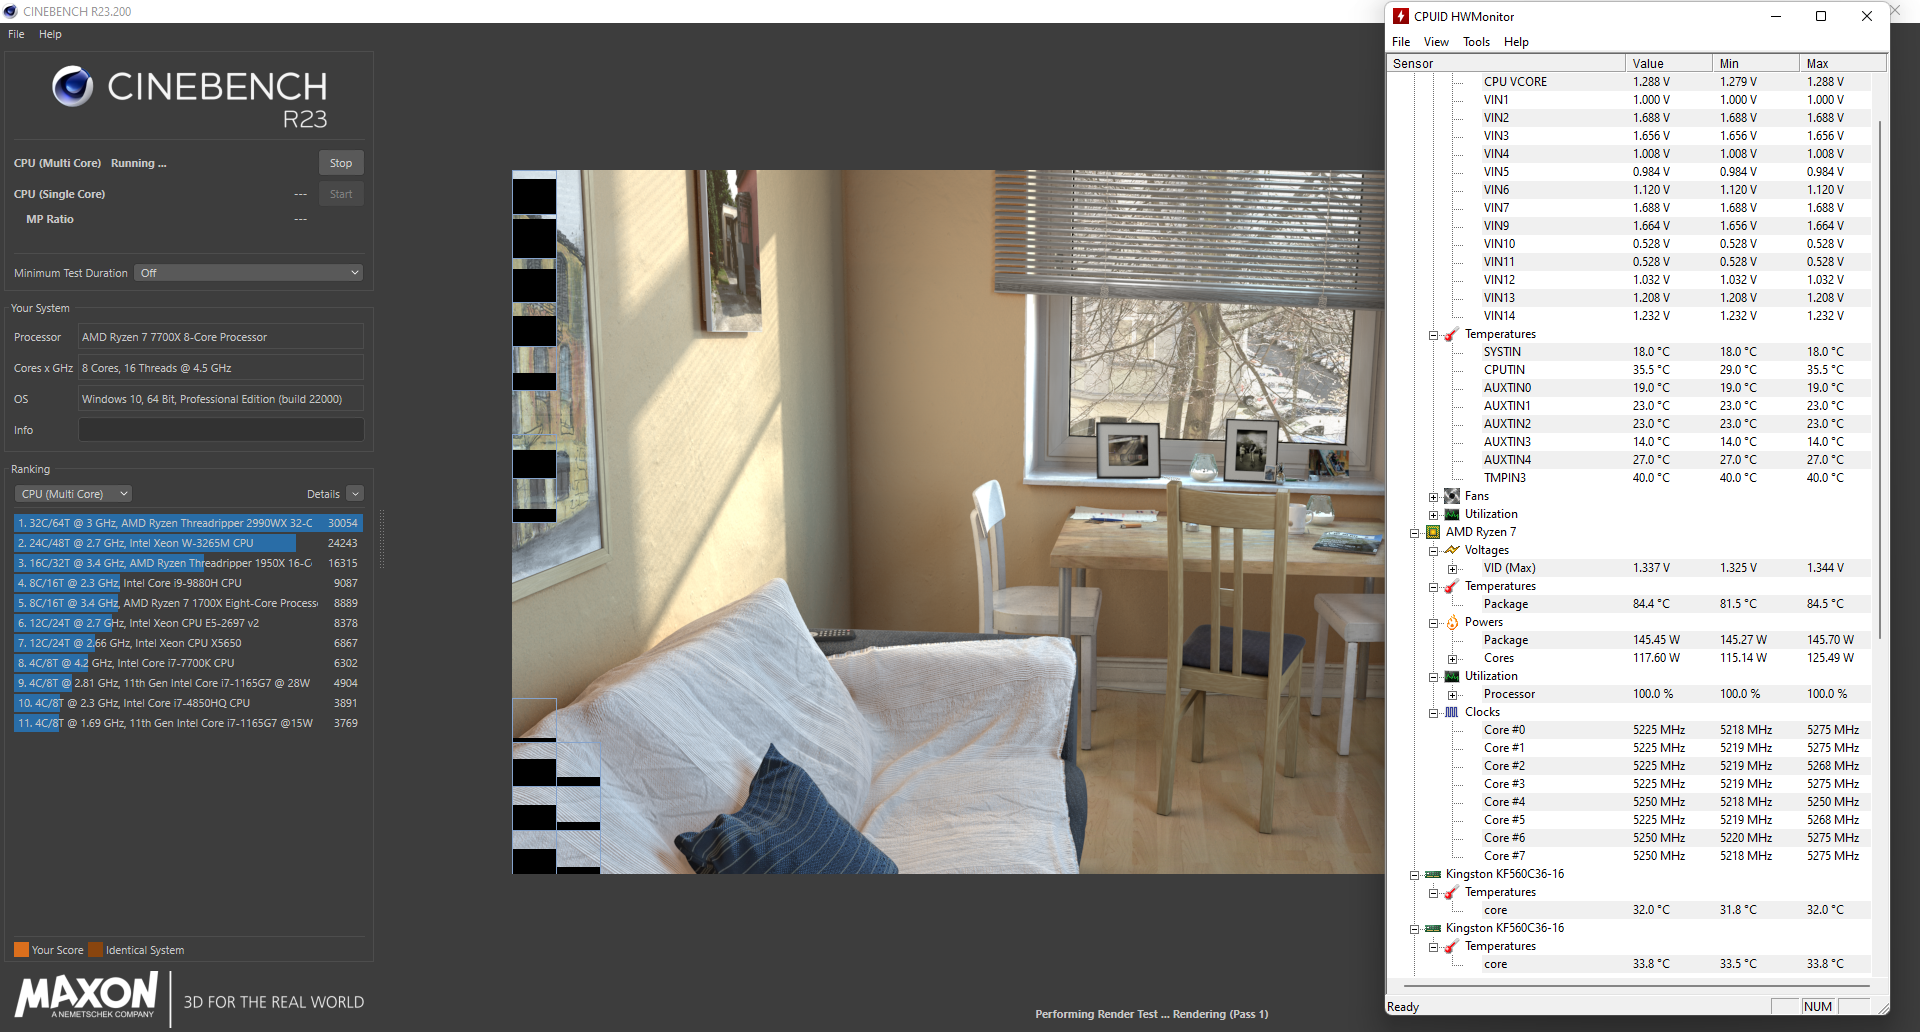This screenshot has width=1920, height=1032.
Task: Click the orange Your Score legend swatch
Action: point(21,950)
